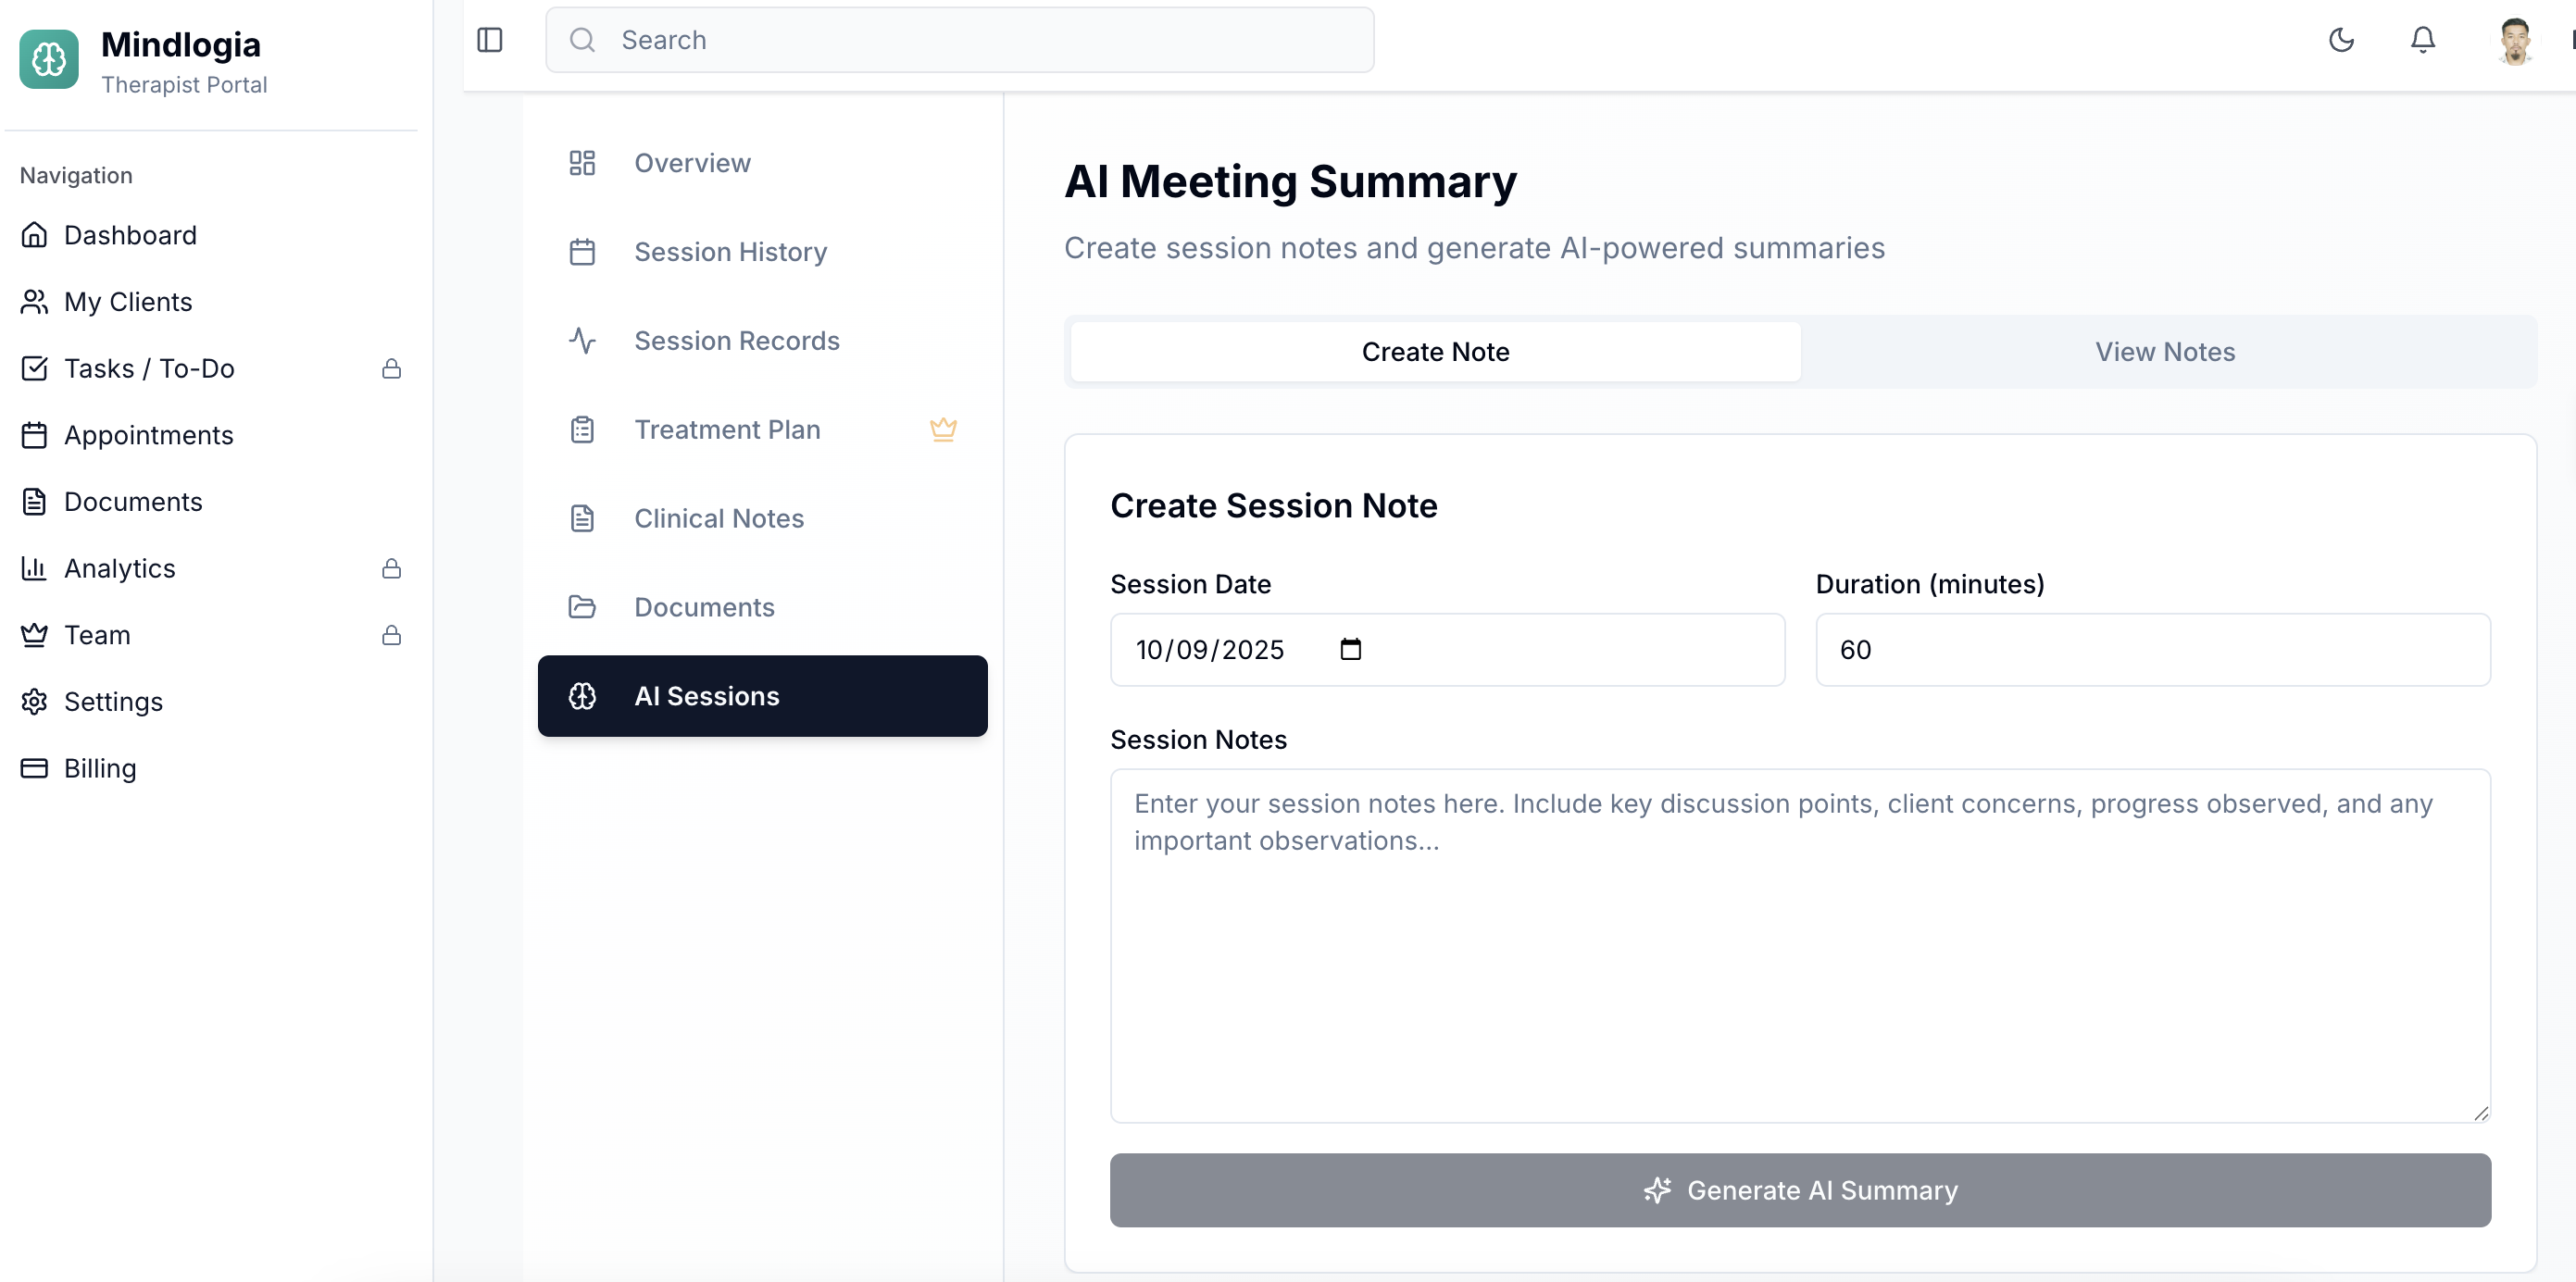Image resolution: width=2576 pixels, height=1282 pixels.
Task: Open the date picker calendar icon
Action: [x=1350, y=649]
